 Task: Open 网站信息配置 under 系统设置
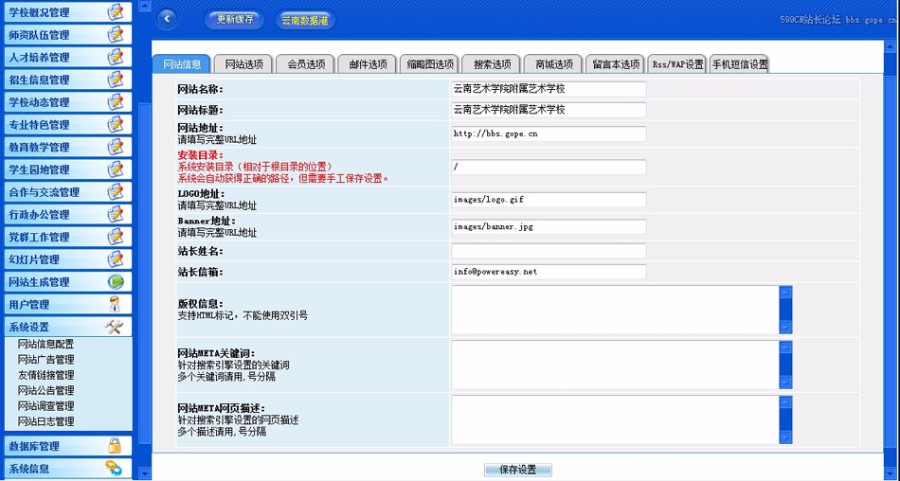(46, 344)
